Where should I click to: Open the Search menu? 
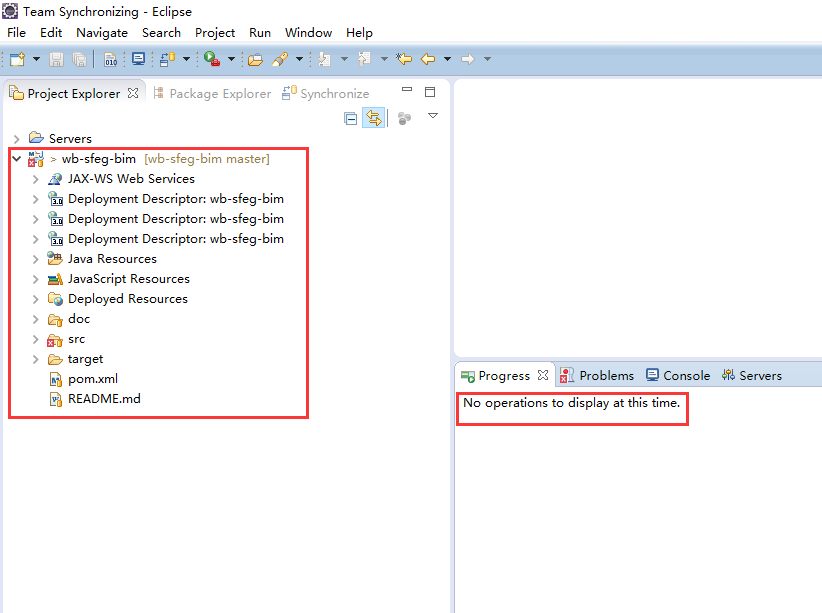(x=161, y=33)
